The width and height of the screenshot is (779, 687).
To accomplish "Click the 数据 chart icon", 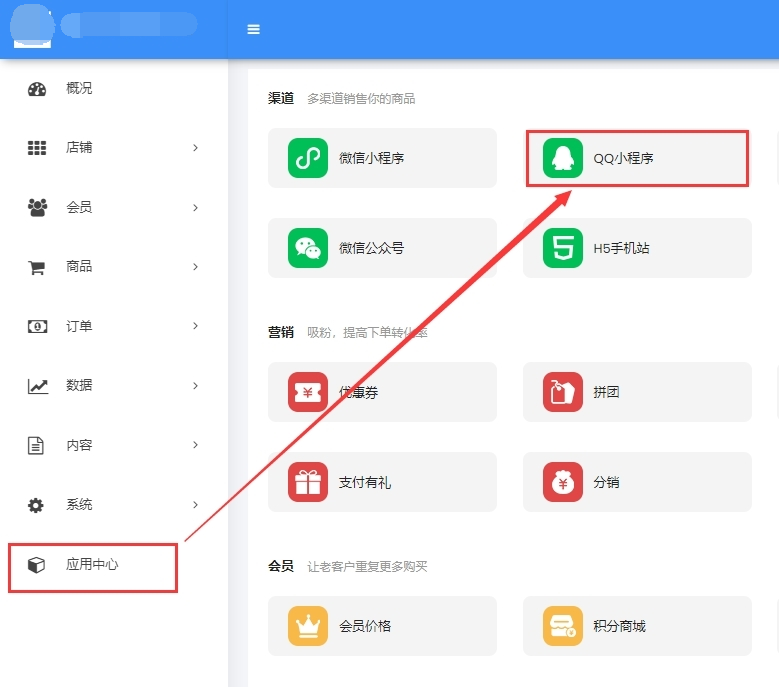I will click(38, 386).
